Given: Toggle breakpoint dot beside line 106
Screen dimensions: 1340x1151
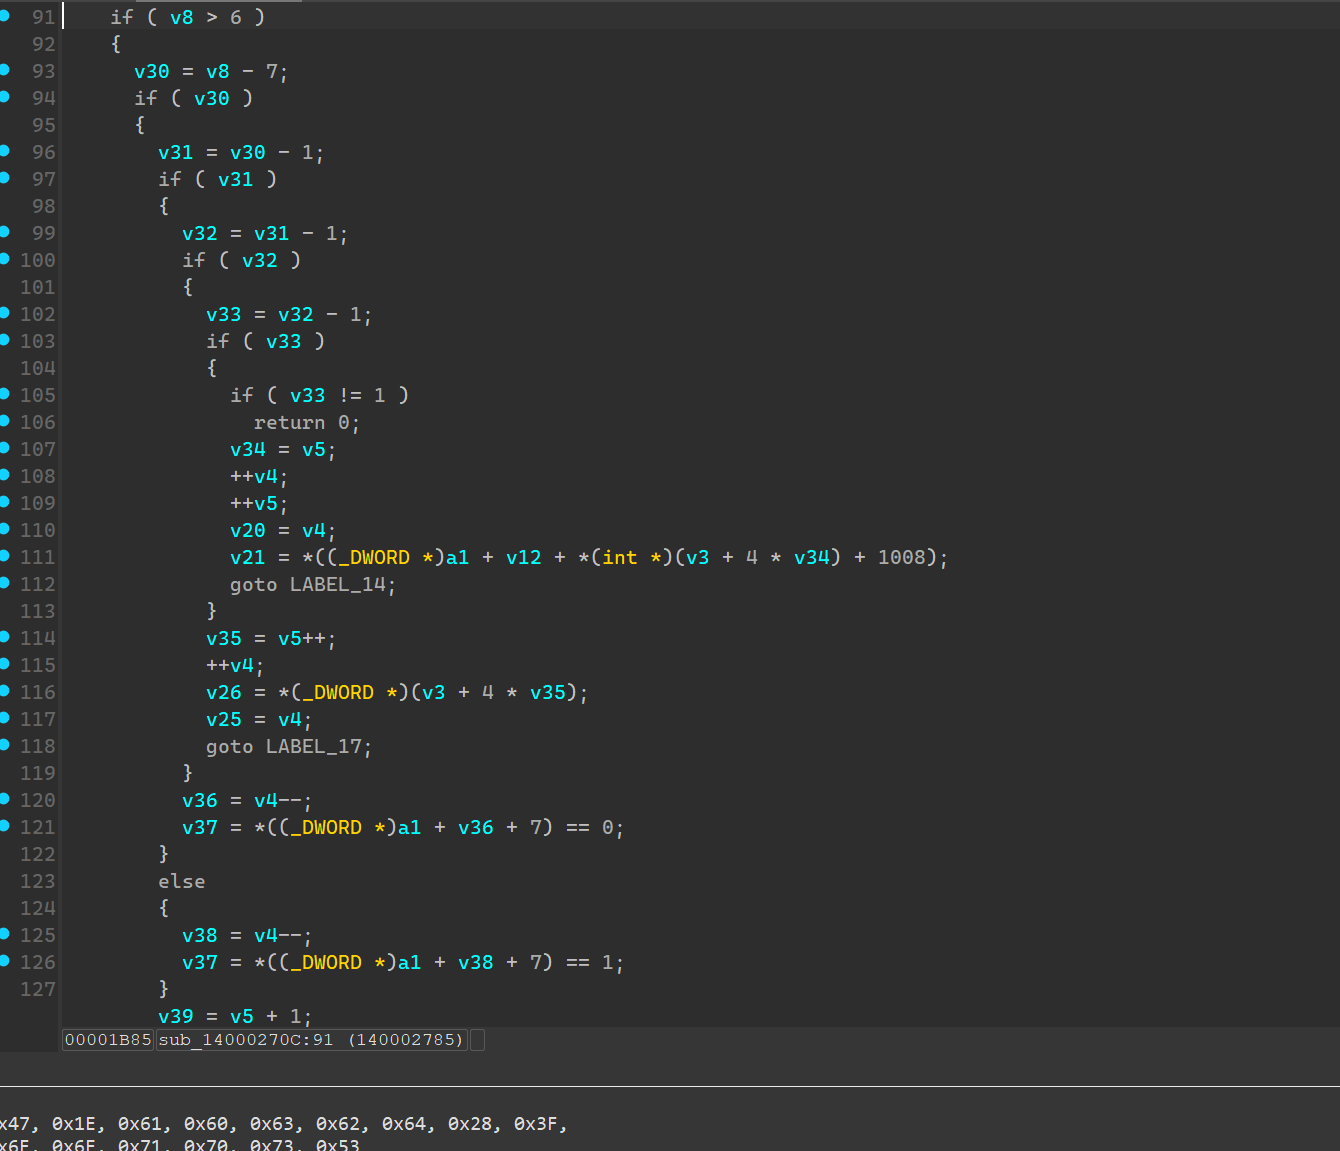Looking at the screenshot, I should coord(5,421).
